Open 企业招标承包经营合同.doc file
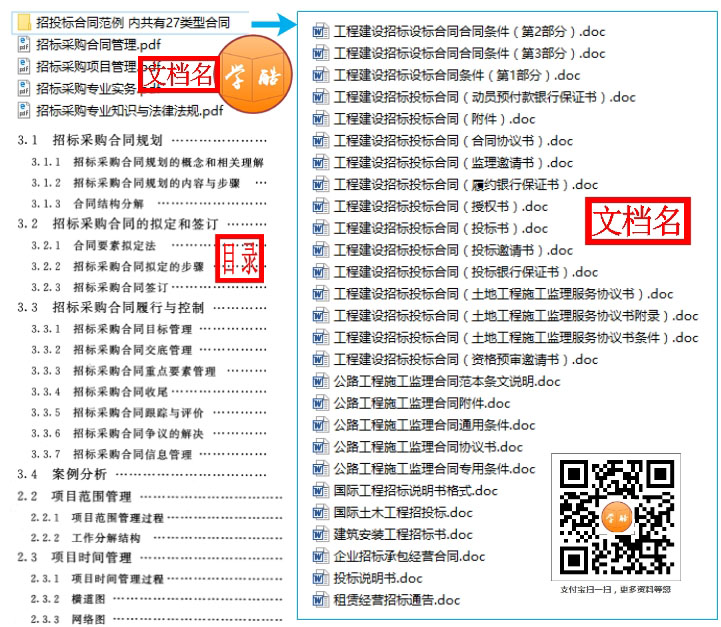The image size is (721, 627). [409, 556]
